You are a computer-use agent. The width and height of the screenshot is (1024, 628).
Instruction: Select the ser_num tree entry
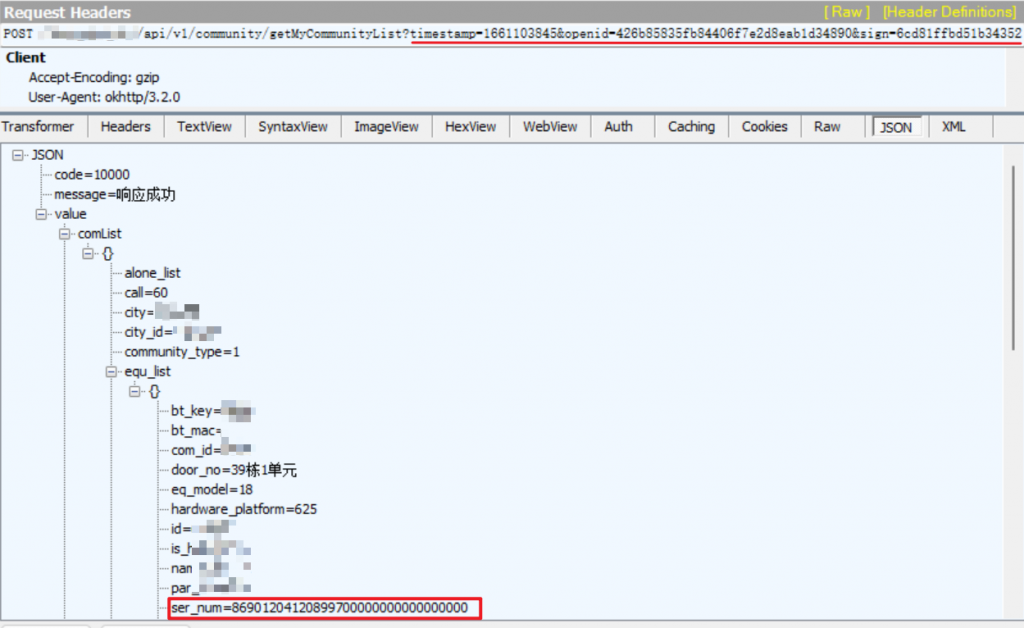(x=319, y=607)
